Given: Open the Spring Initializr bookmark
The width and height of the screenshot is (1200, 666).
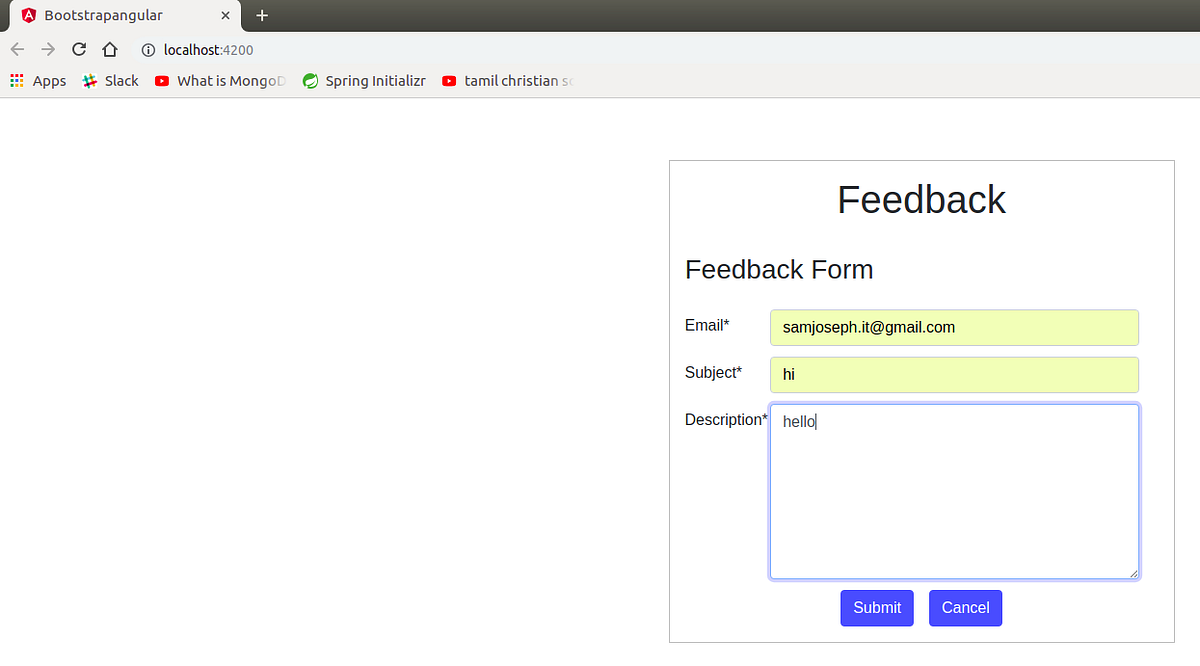Looking at the screenshot, I should pos(365,80).
